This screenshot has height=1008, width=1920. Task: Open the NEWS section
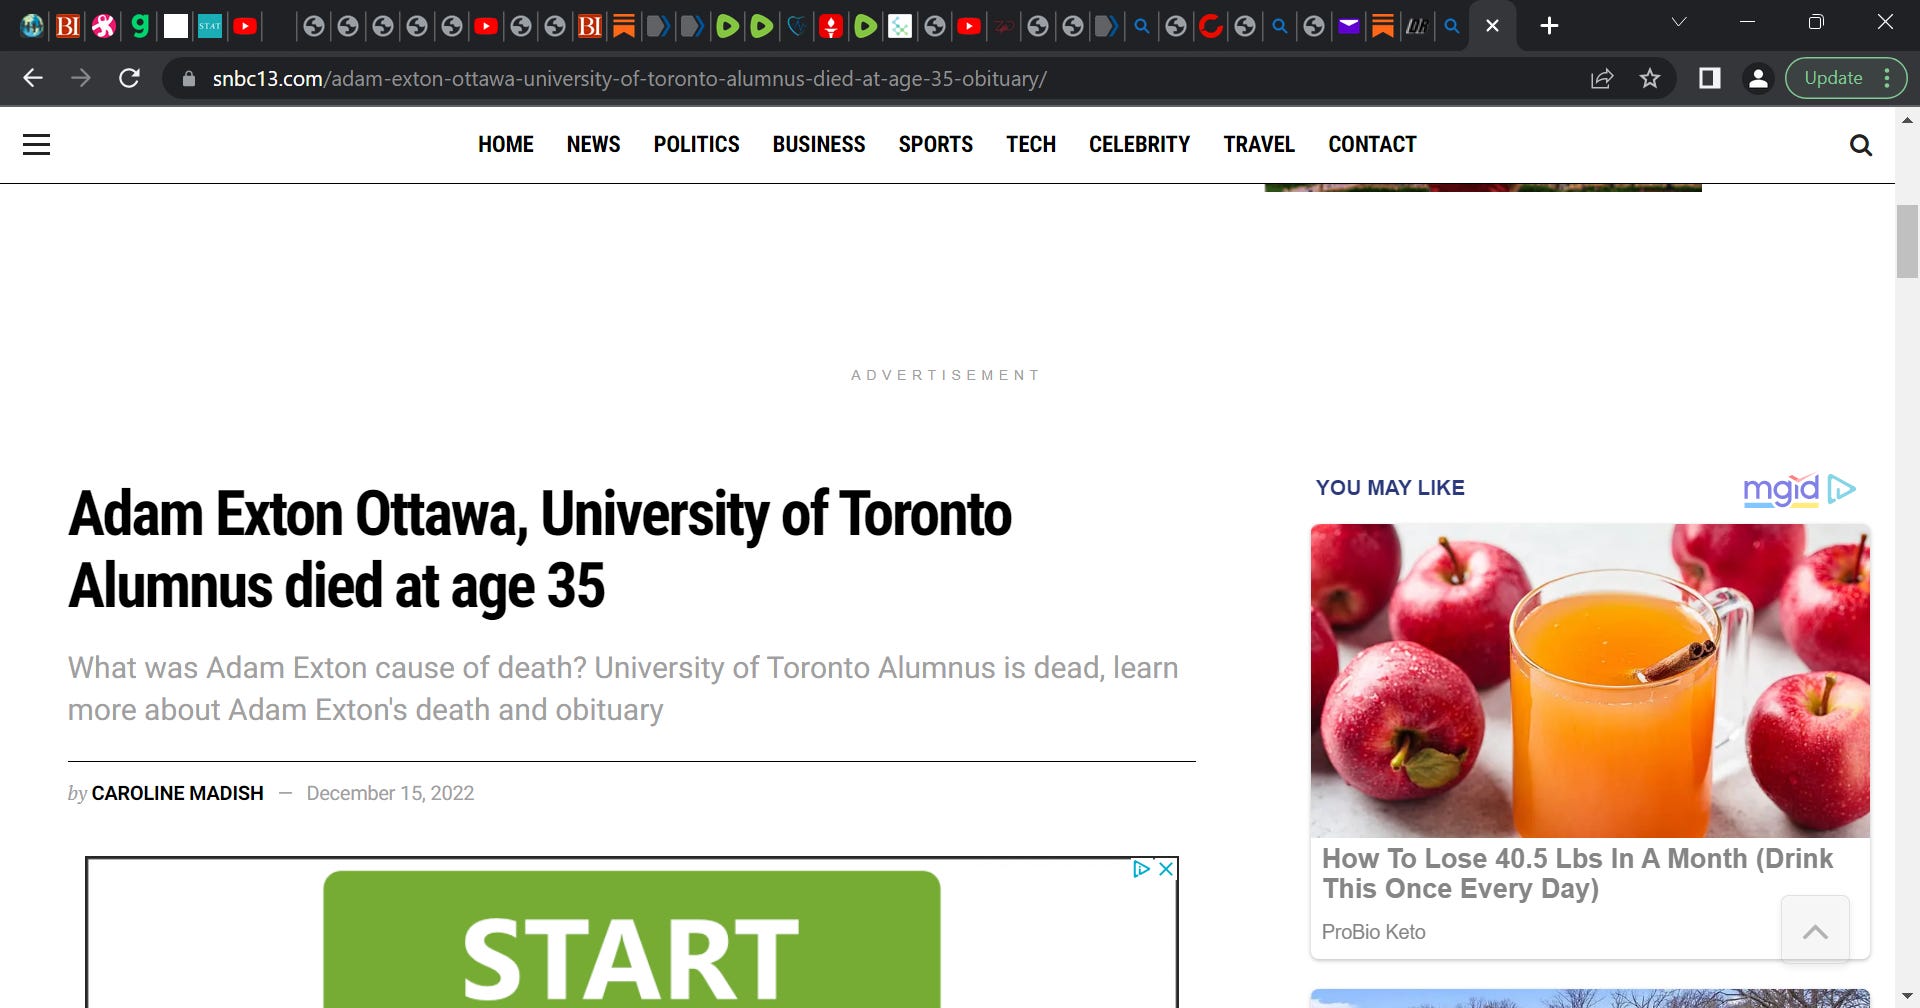coord(593,144)
